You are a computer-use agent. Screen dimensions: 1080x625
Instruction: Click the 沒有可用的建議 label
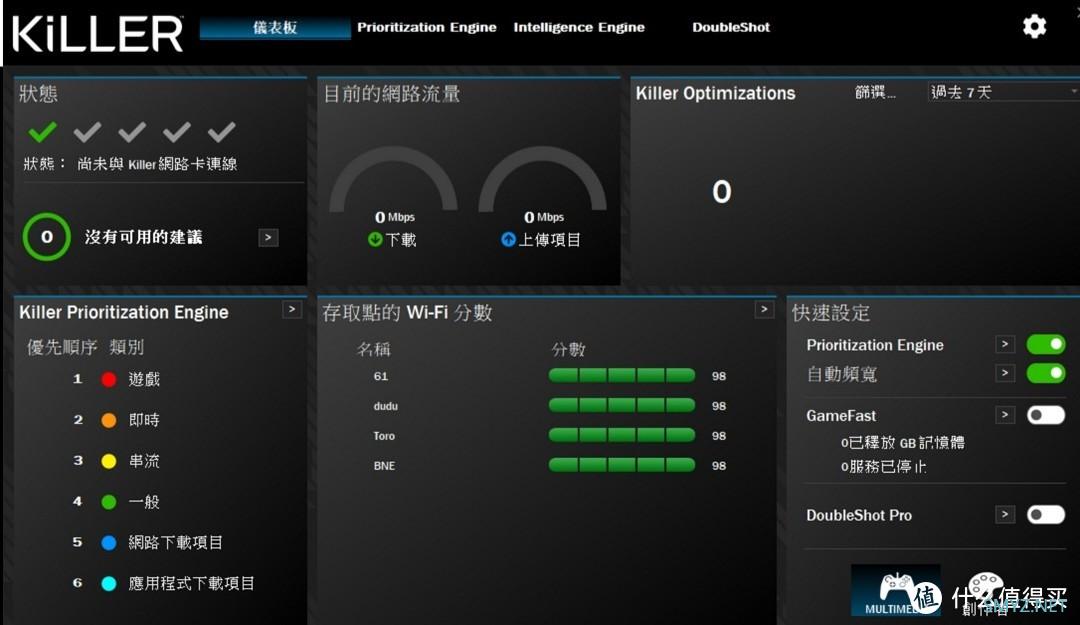click(x=143, y=237)
